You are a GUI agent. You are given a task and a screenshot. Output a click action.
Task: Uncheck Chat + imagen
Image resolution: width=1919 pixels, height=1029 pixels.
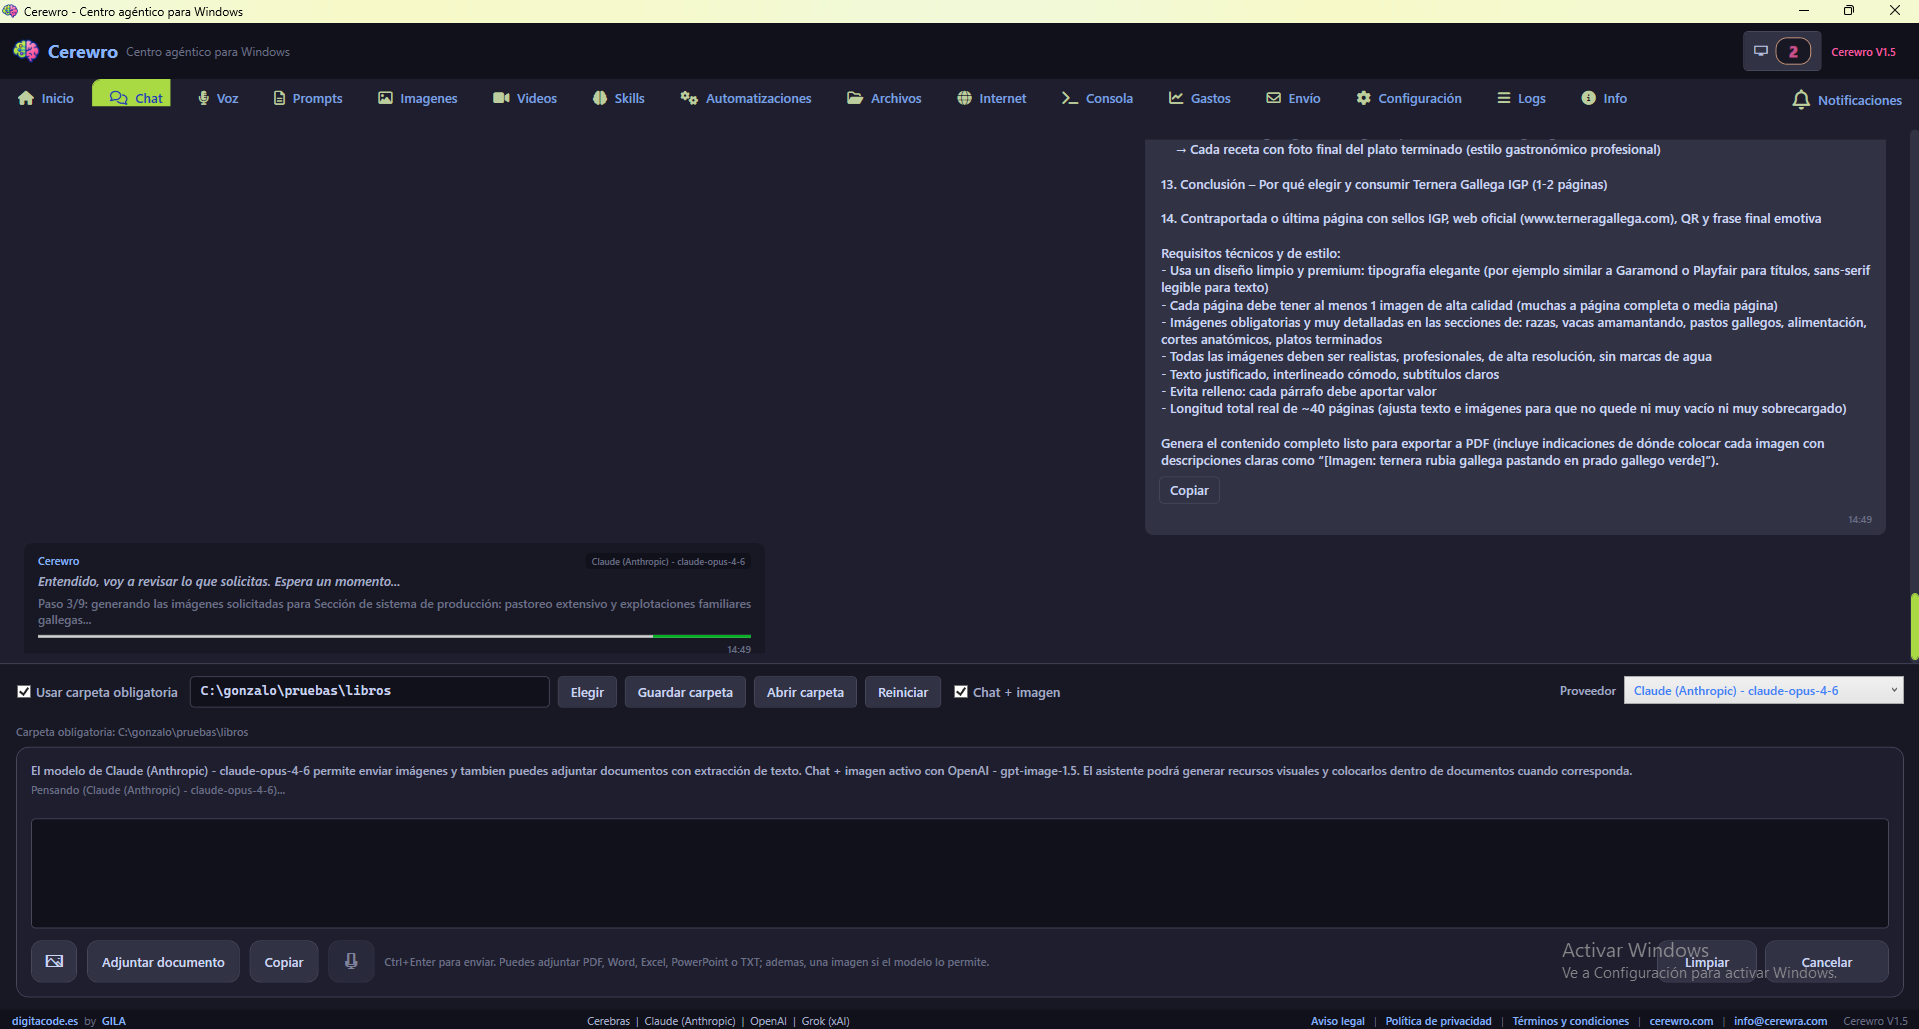(x=961, y=691)
